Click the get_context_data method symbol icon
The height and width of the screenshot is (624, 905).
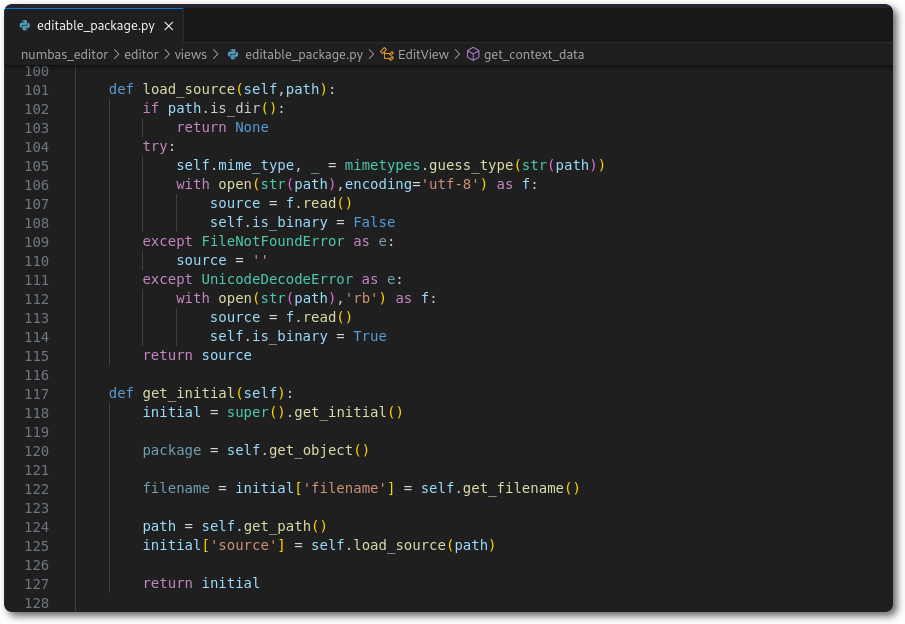(x=473, y=54)
